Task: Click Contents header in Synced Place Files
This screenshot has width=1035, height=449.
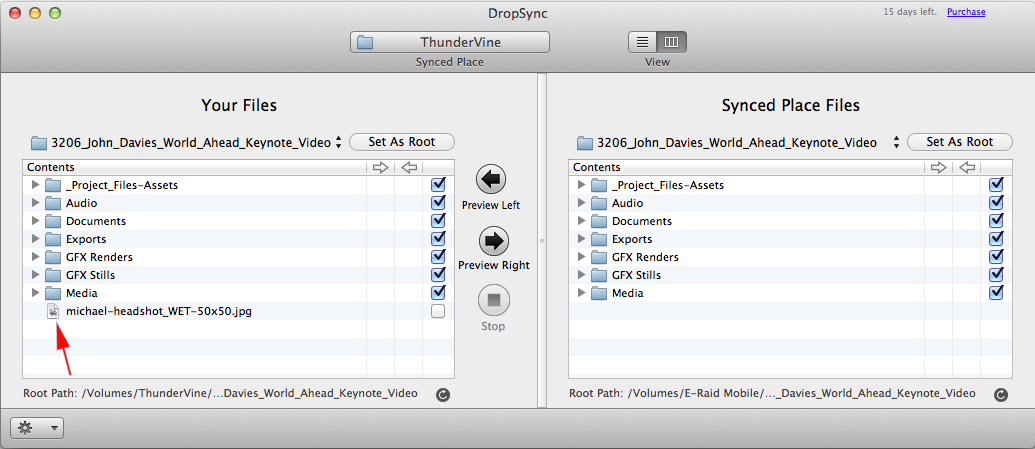Action: coord(746,168)
